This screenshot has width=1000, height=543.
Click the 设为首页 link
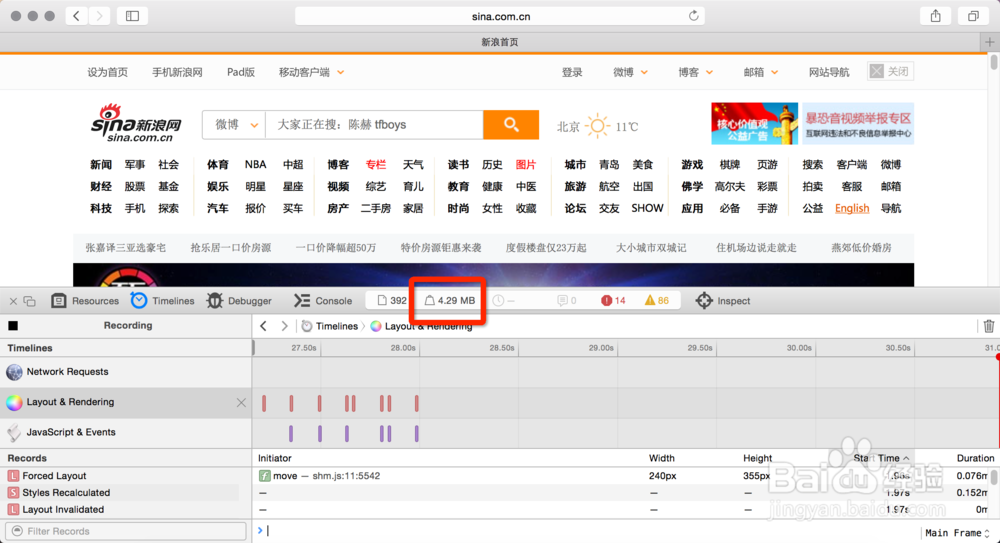pos(107,72)
